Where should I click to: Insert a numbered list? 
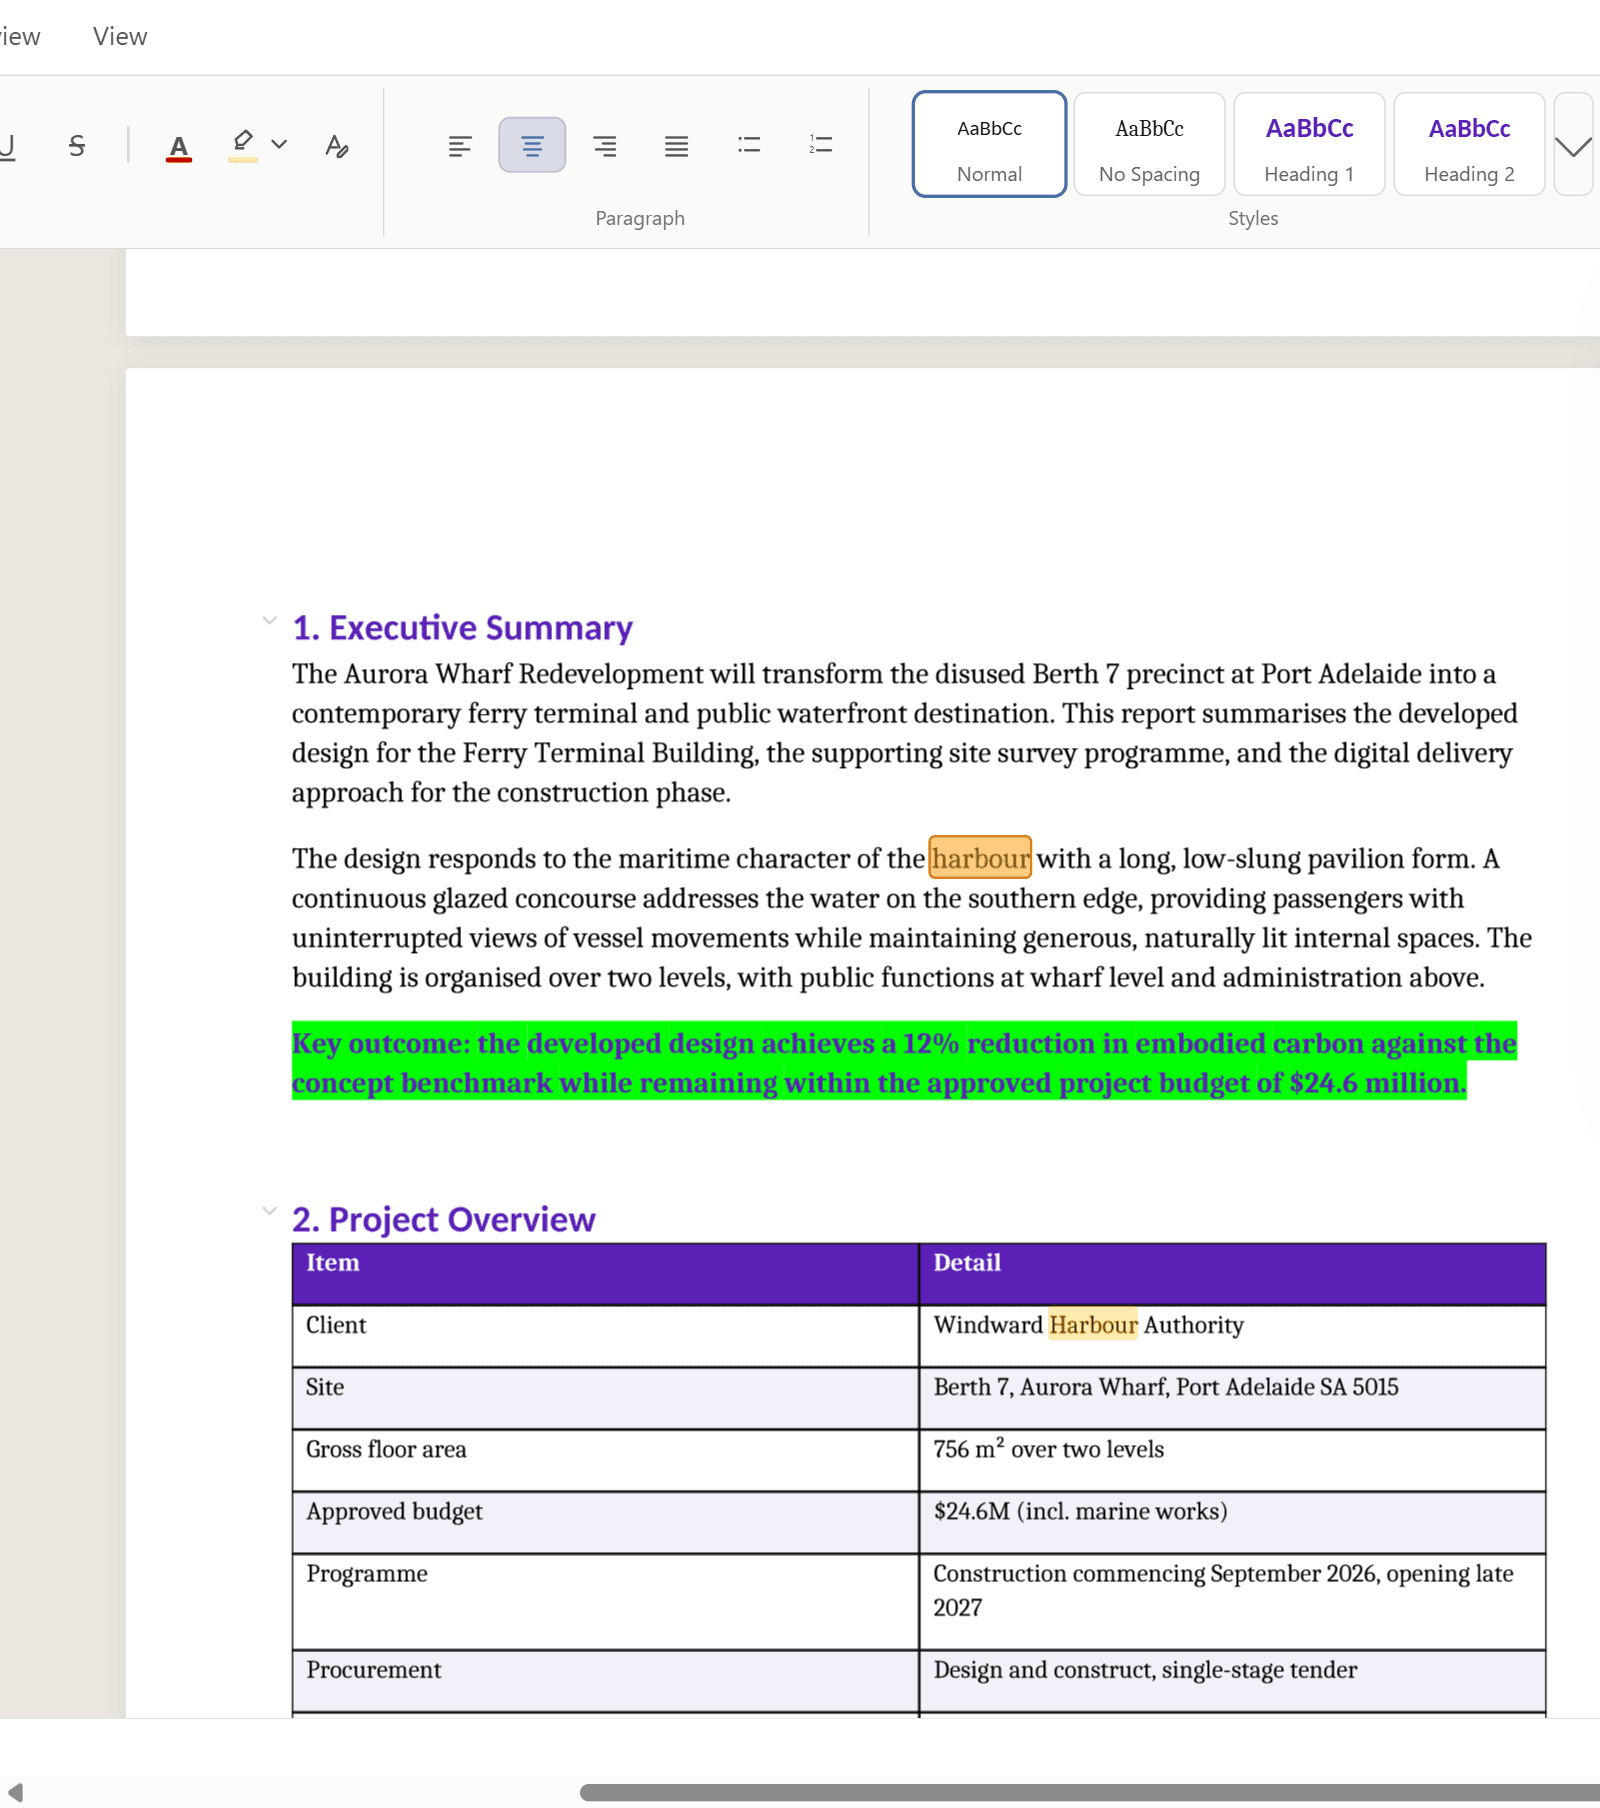(x=821, y=146)
